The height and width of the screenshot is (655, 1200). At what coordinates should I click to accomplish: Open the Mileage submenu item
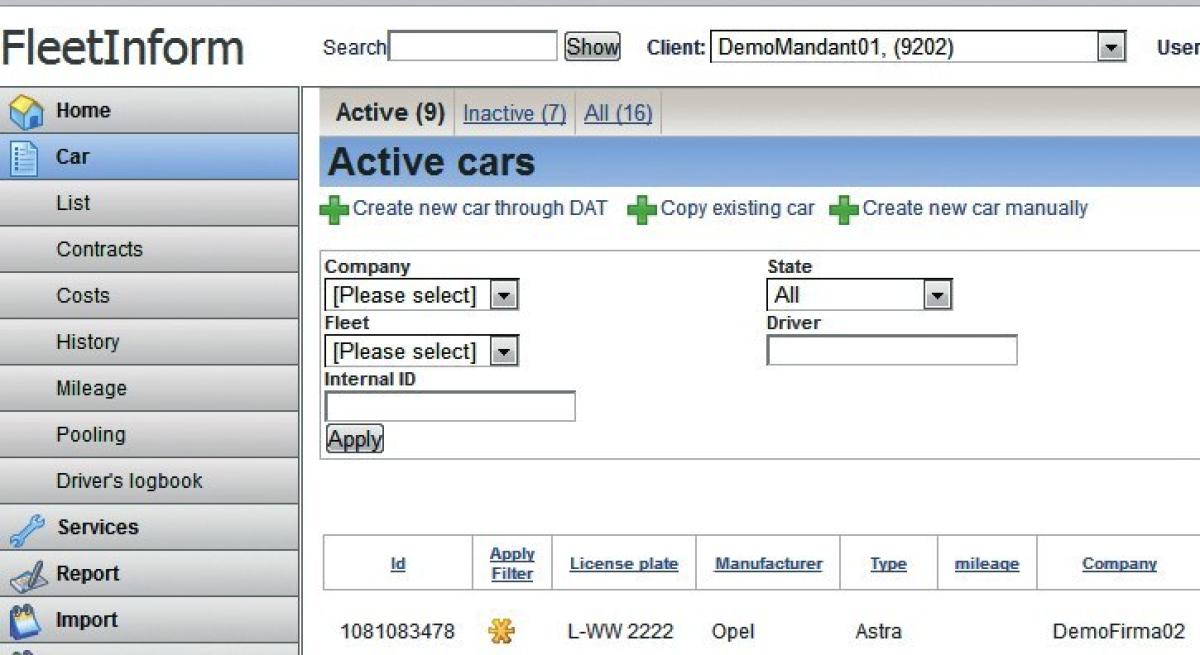pos(149,388)
